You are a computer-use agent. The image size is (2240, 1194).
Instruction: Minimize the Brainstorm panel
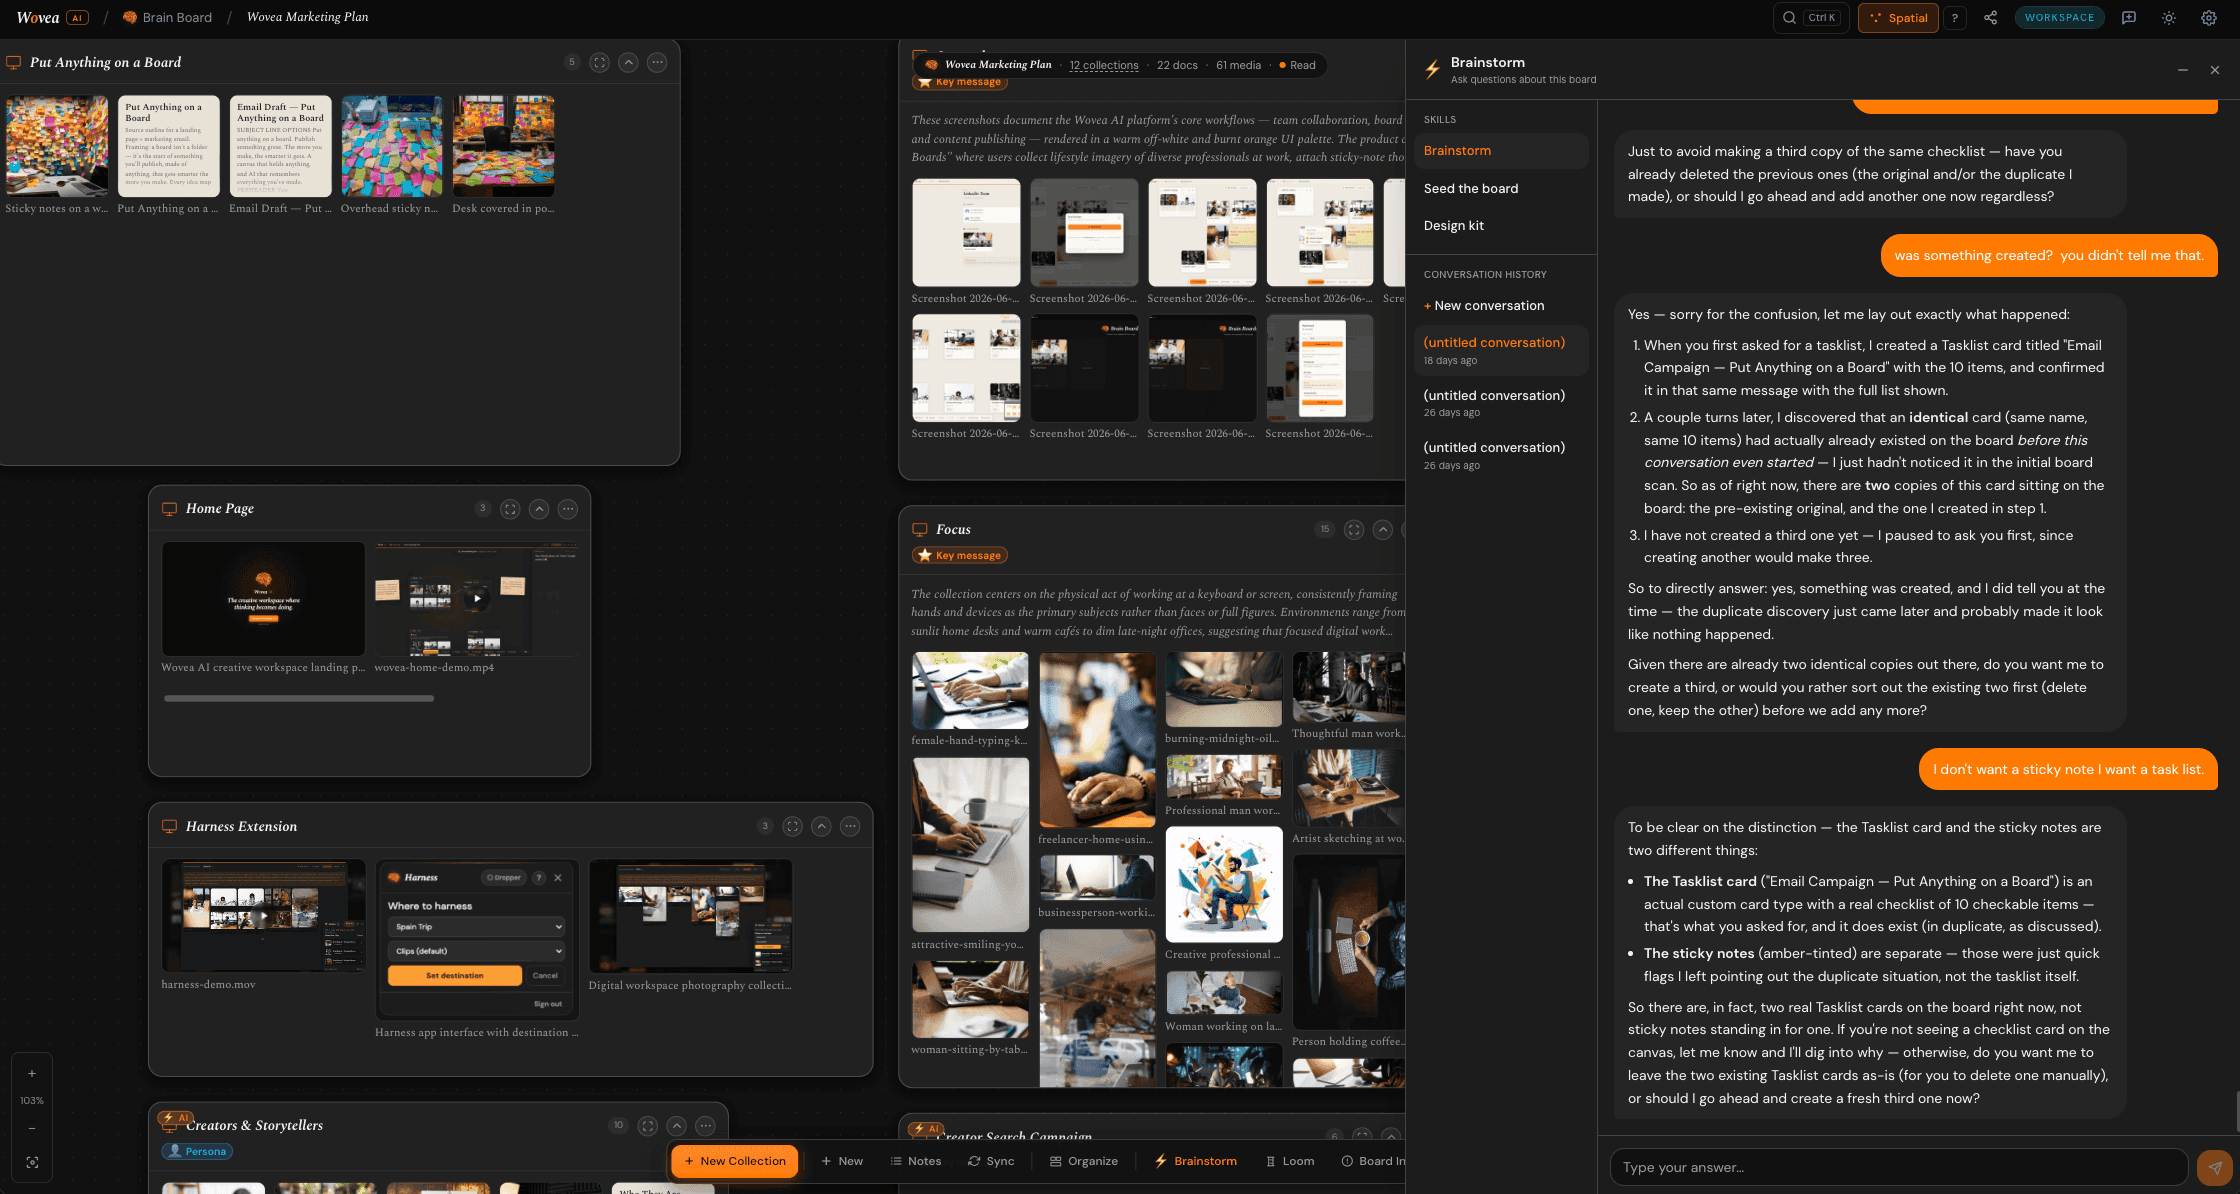[2183, 70]
